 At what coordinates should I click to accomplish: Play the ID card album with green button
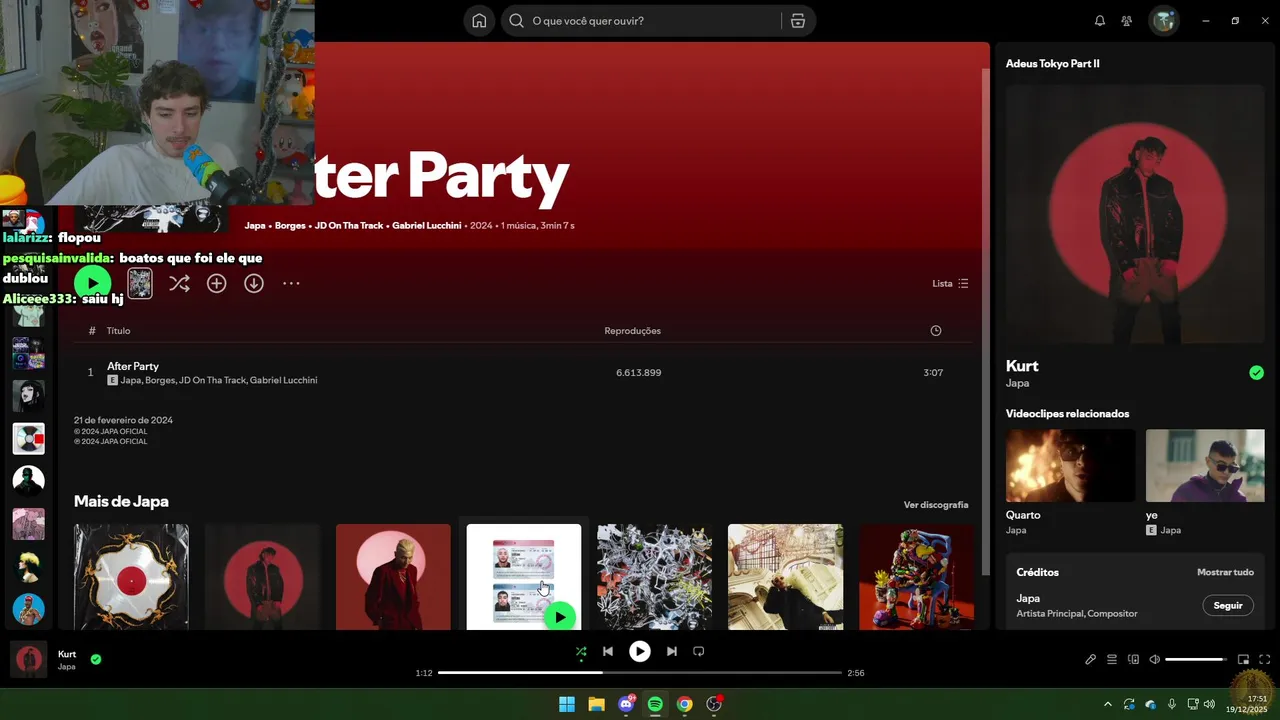click(x=560, y=617)
